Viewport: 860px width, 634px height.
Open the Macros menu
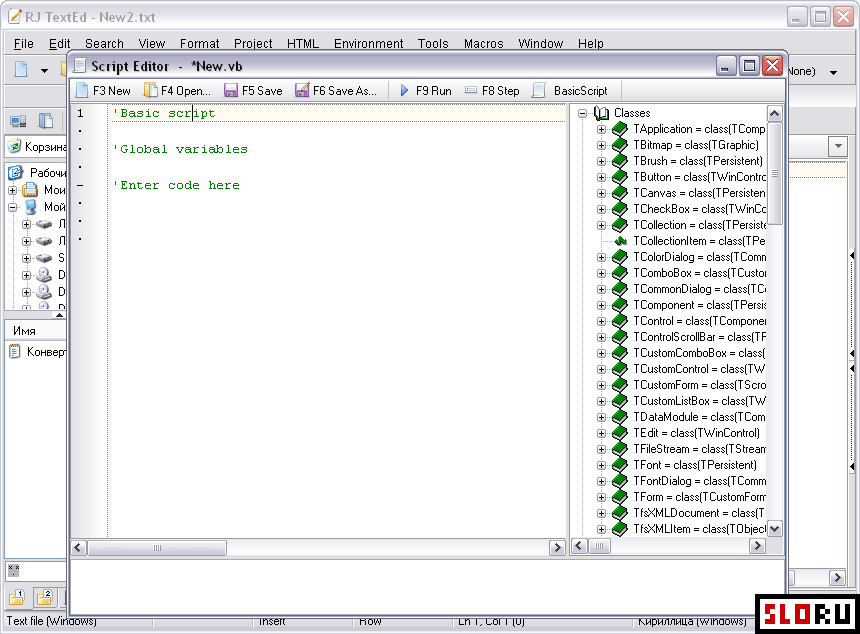(484, 43)
